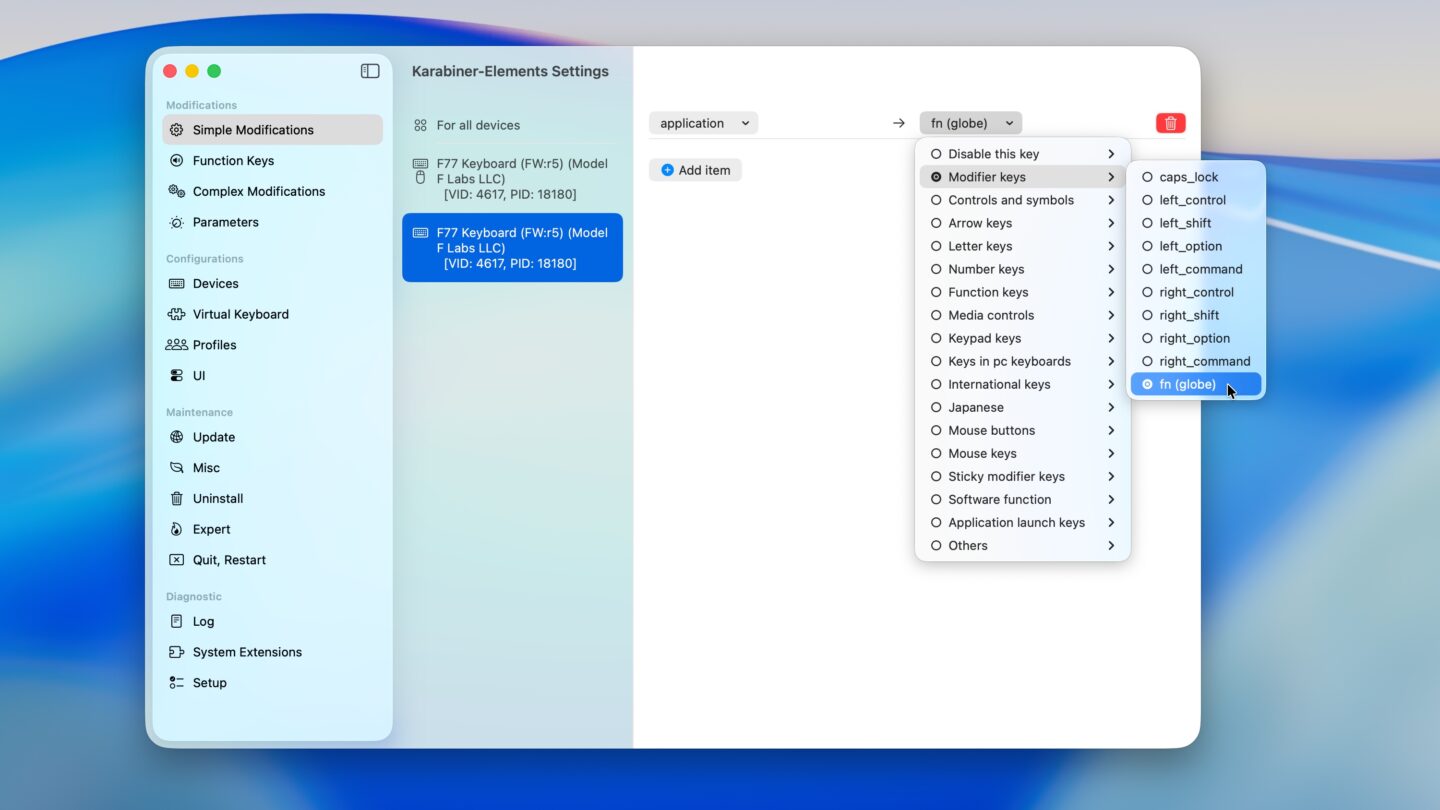The width and height of the screenshot is (1440, 810).
Task: Click the Parameters sidebar icon
Action: click(x=177, y=222)
